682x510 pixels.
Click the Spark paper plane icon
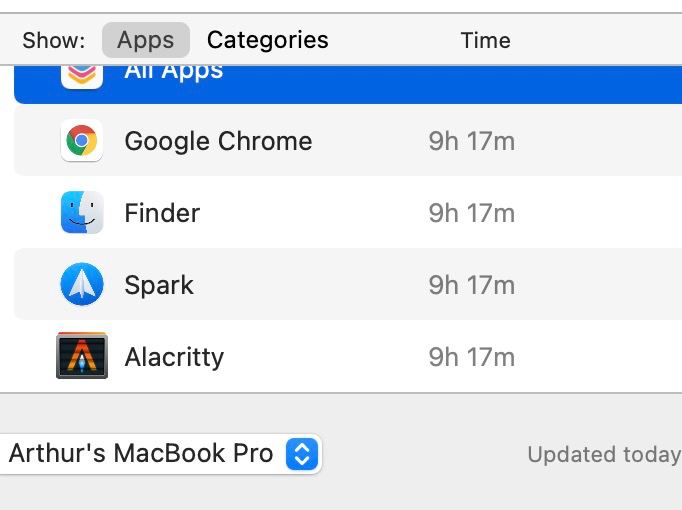(82, 284)
